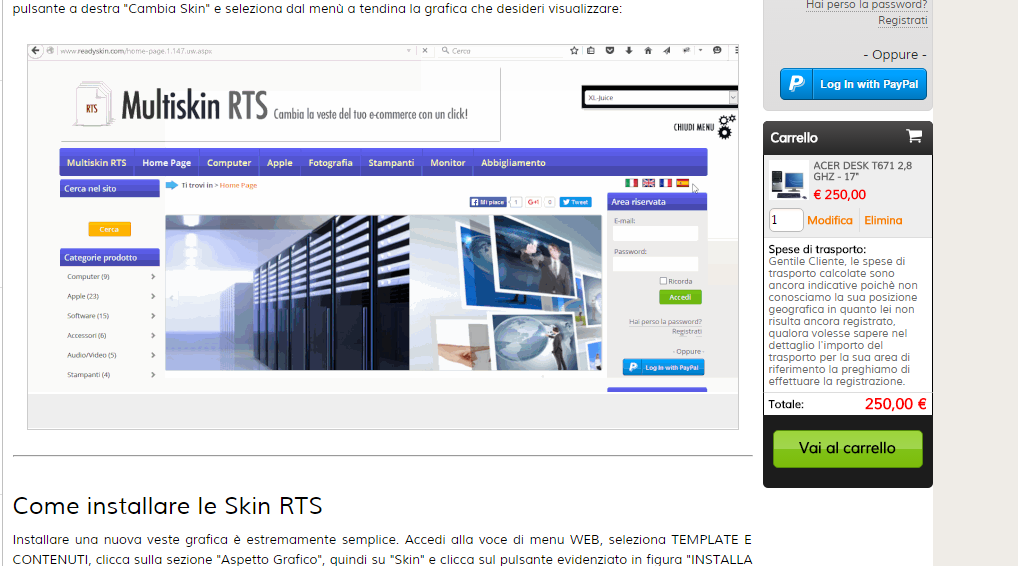
Task: Click the Spese di trasporto label
Action: [817, 249]
